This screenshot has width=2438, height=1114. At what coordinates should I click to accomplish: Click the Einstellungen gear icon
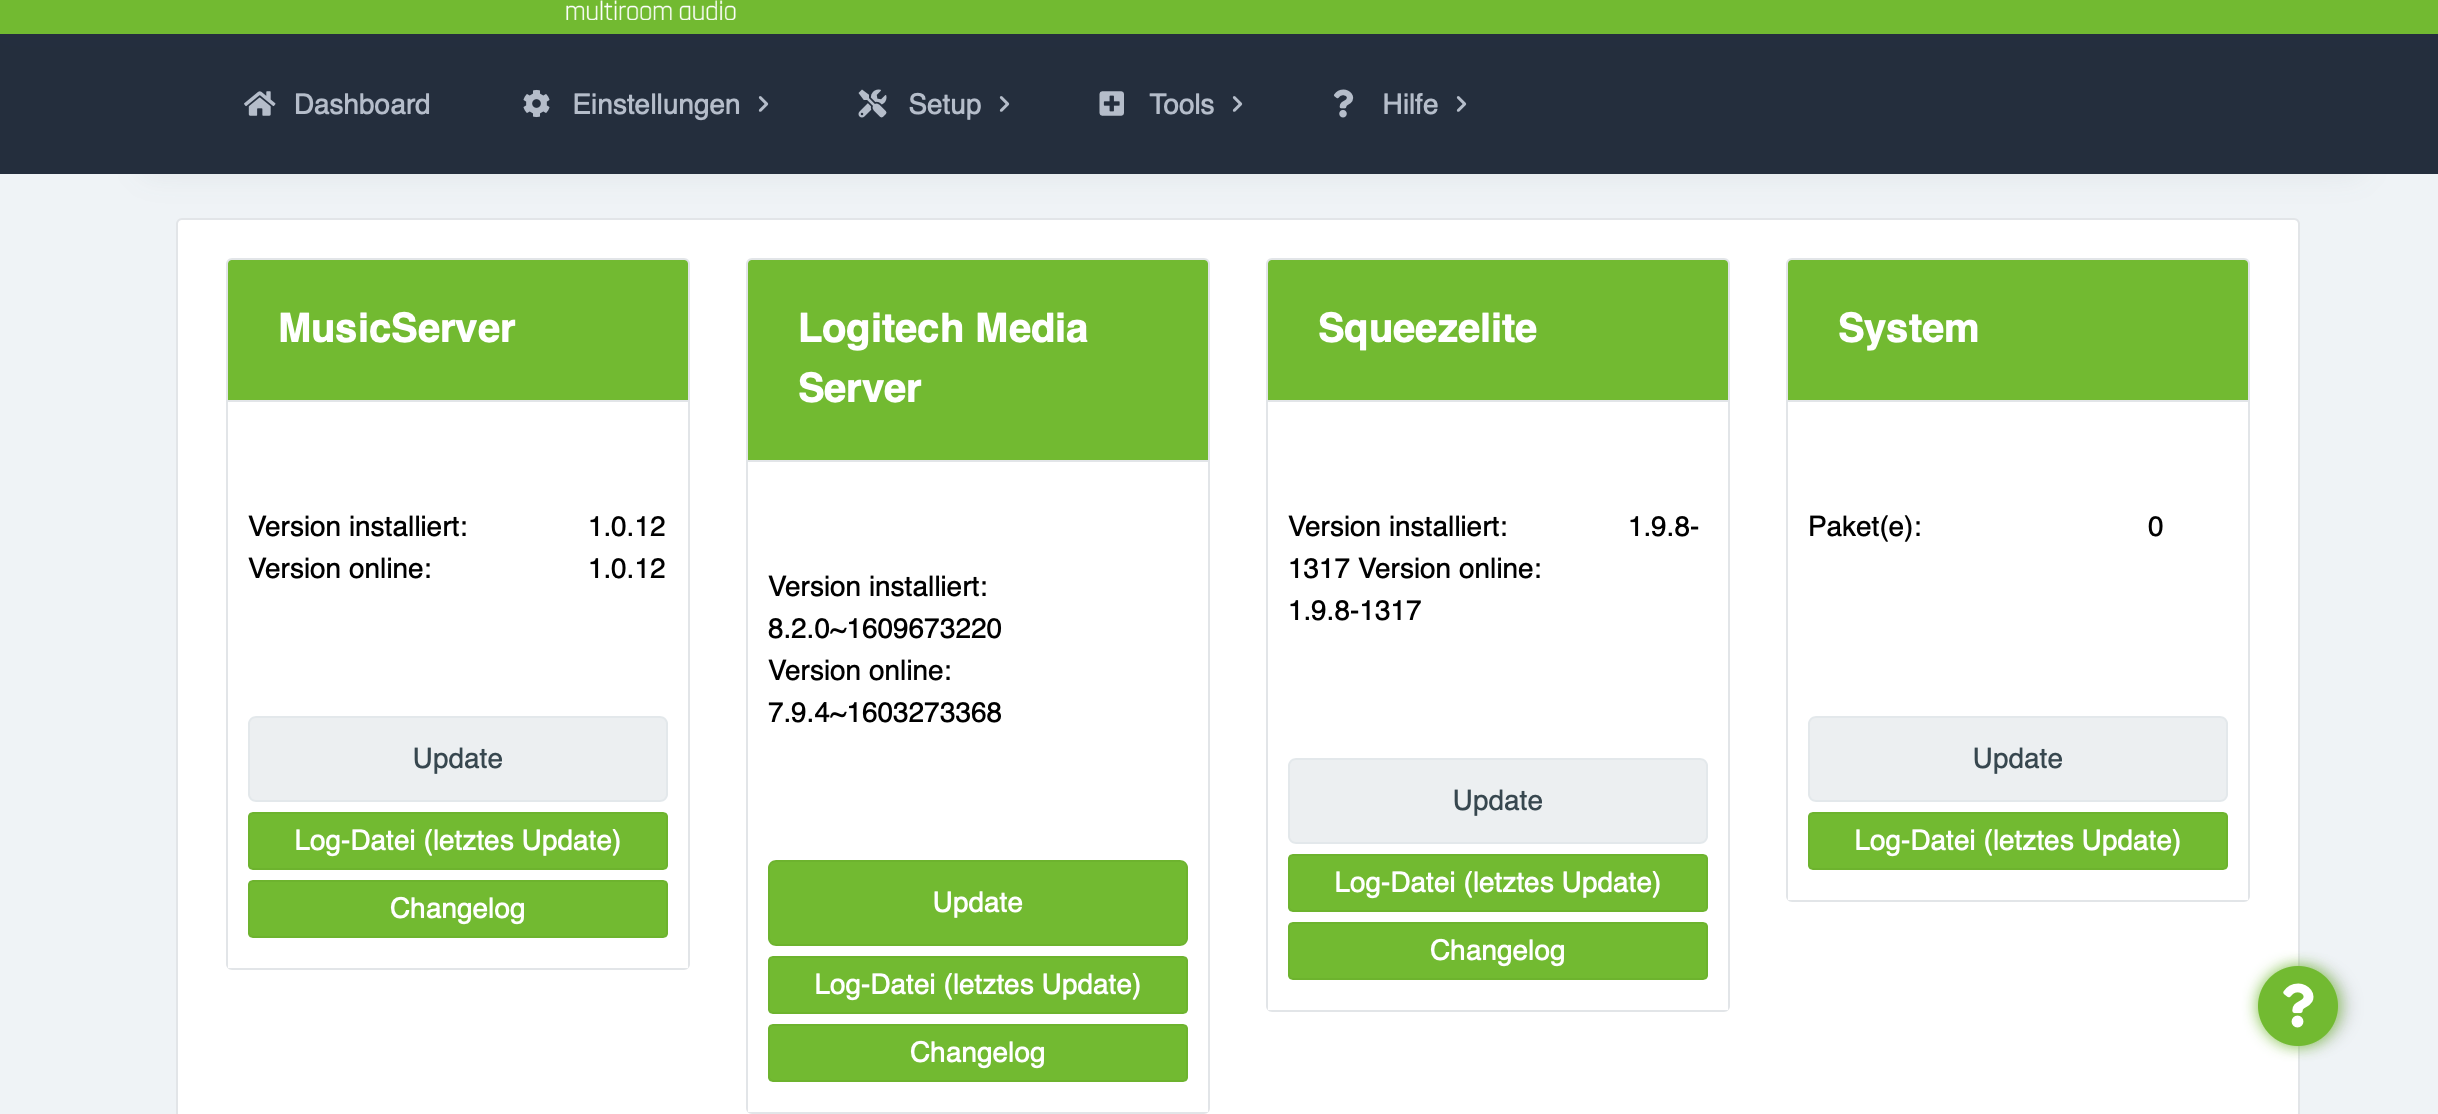coord(536,104)
